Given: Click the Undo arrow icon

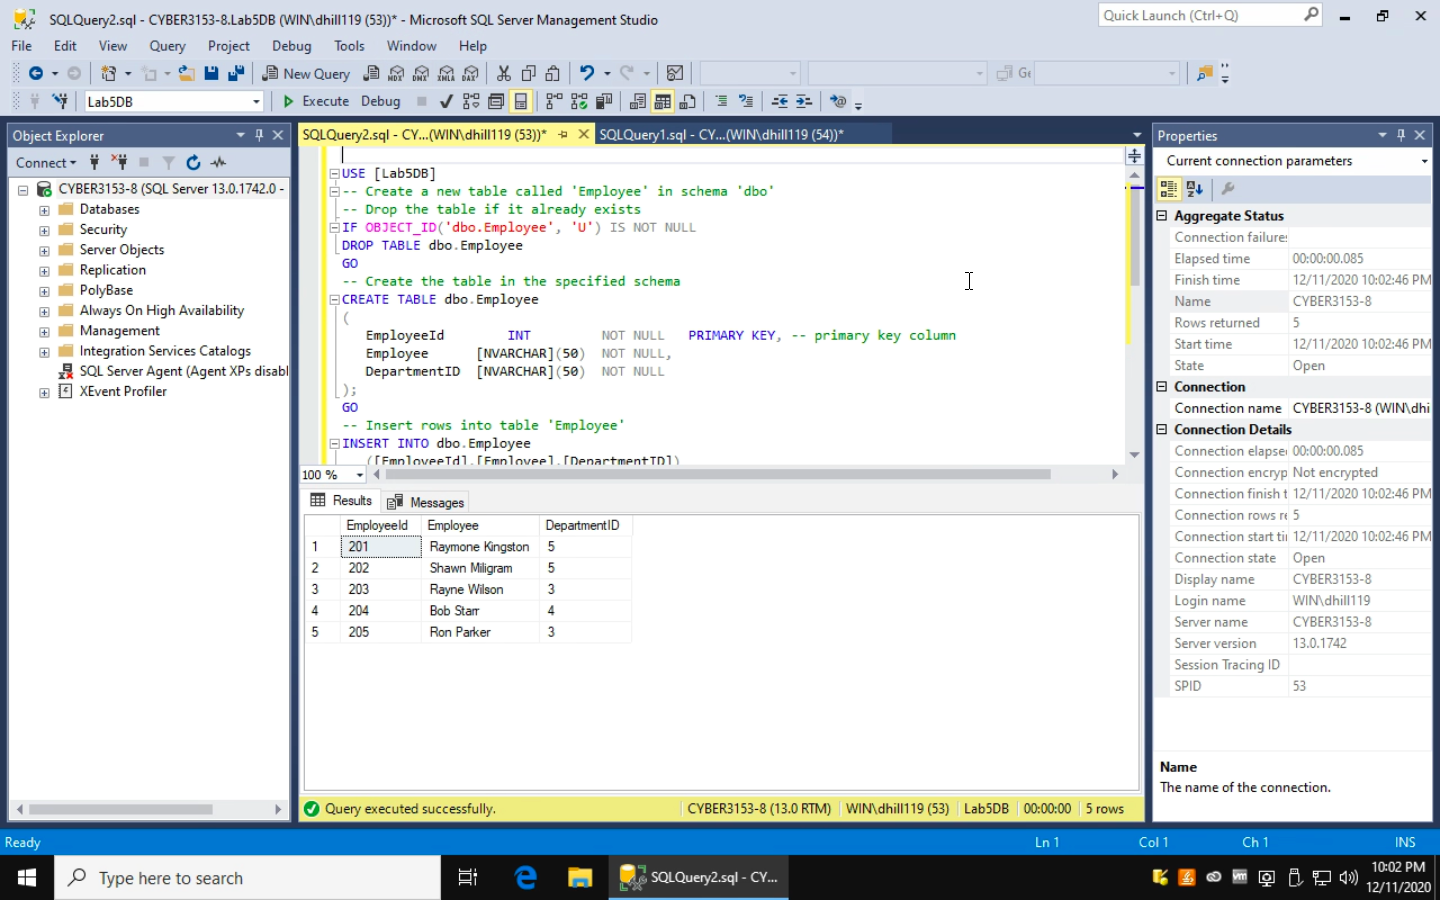Looking at the screenshot, I should 587,73.
